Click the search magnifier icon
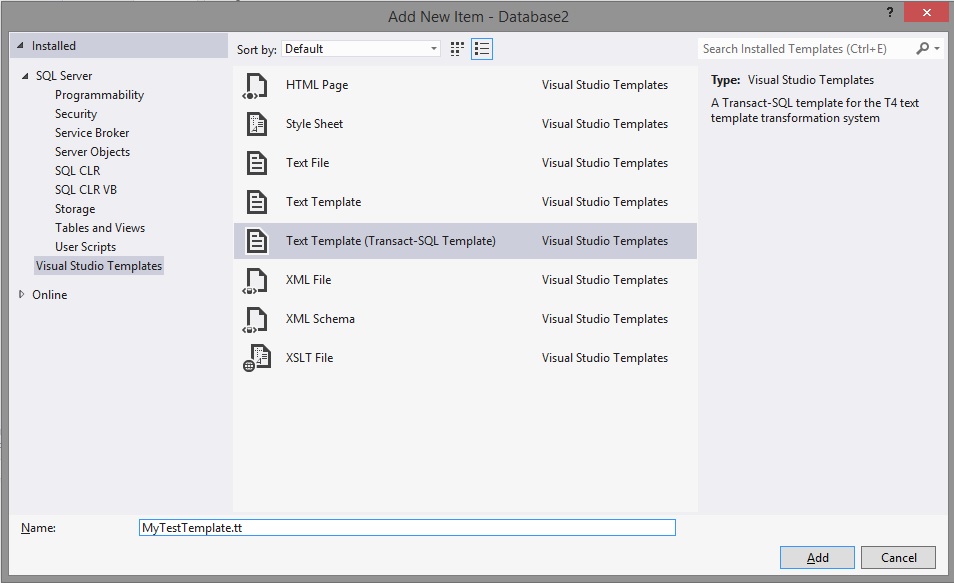This screenshot has height=583, width=954. point(923,48)
